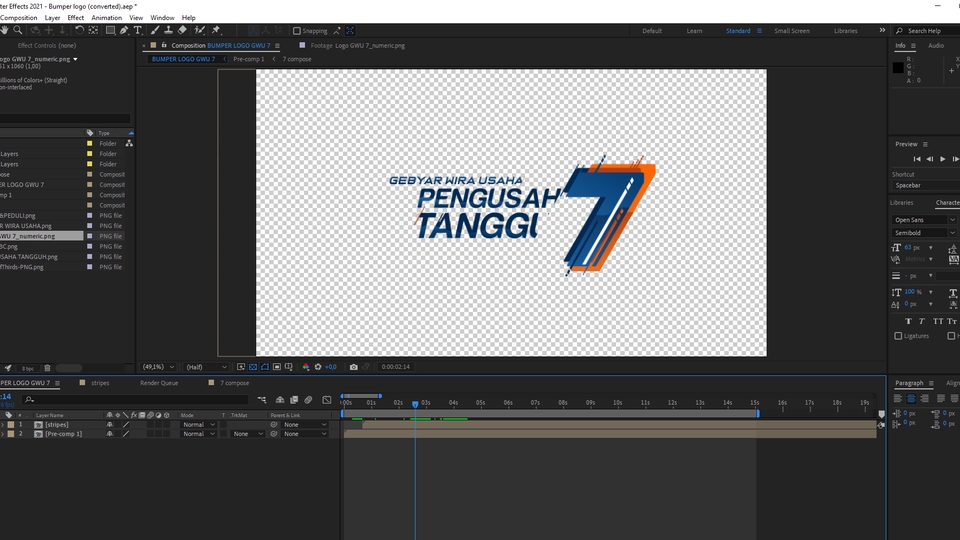Jump to first frame in Preview panel

click(x=917, y=159)
